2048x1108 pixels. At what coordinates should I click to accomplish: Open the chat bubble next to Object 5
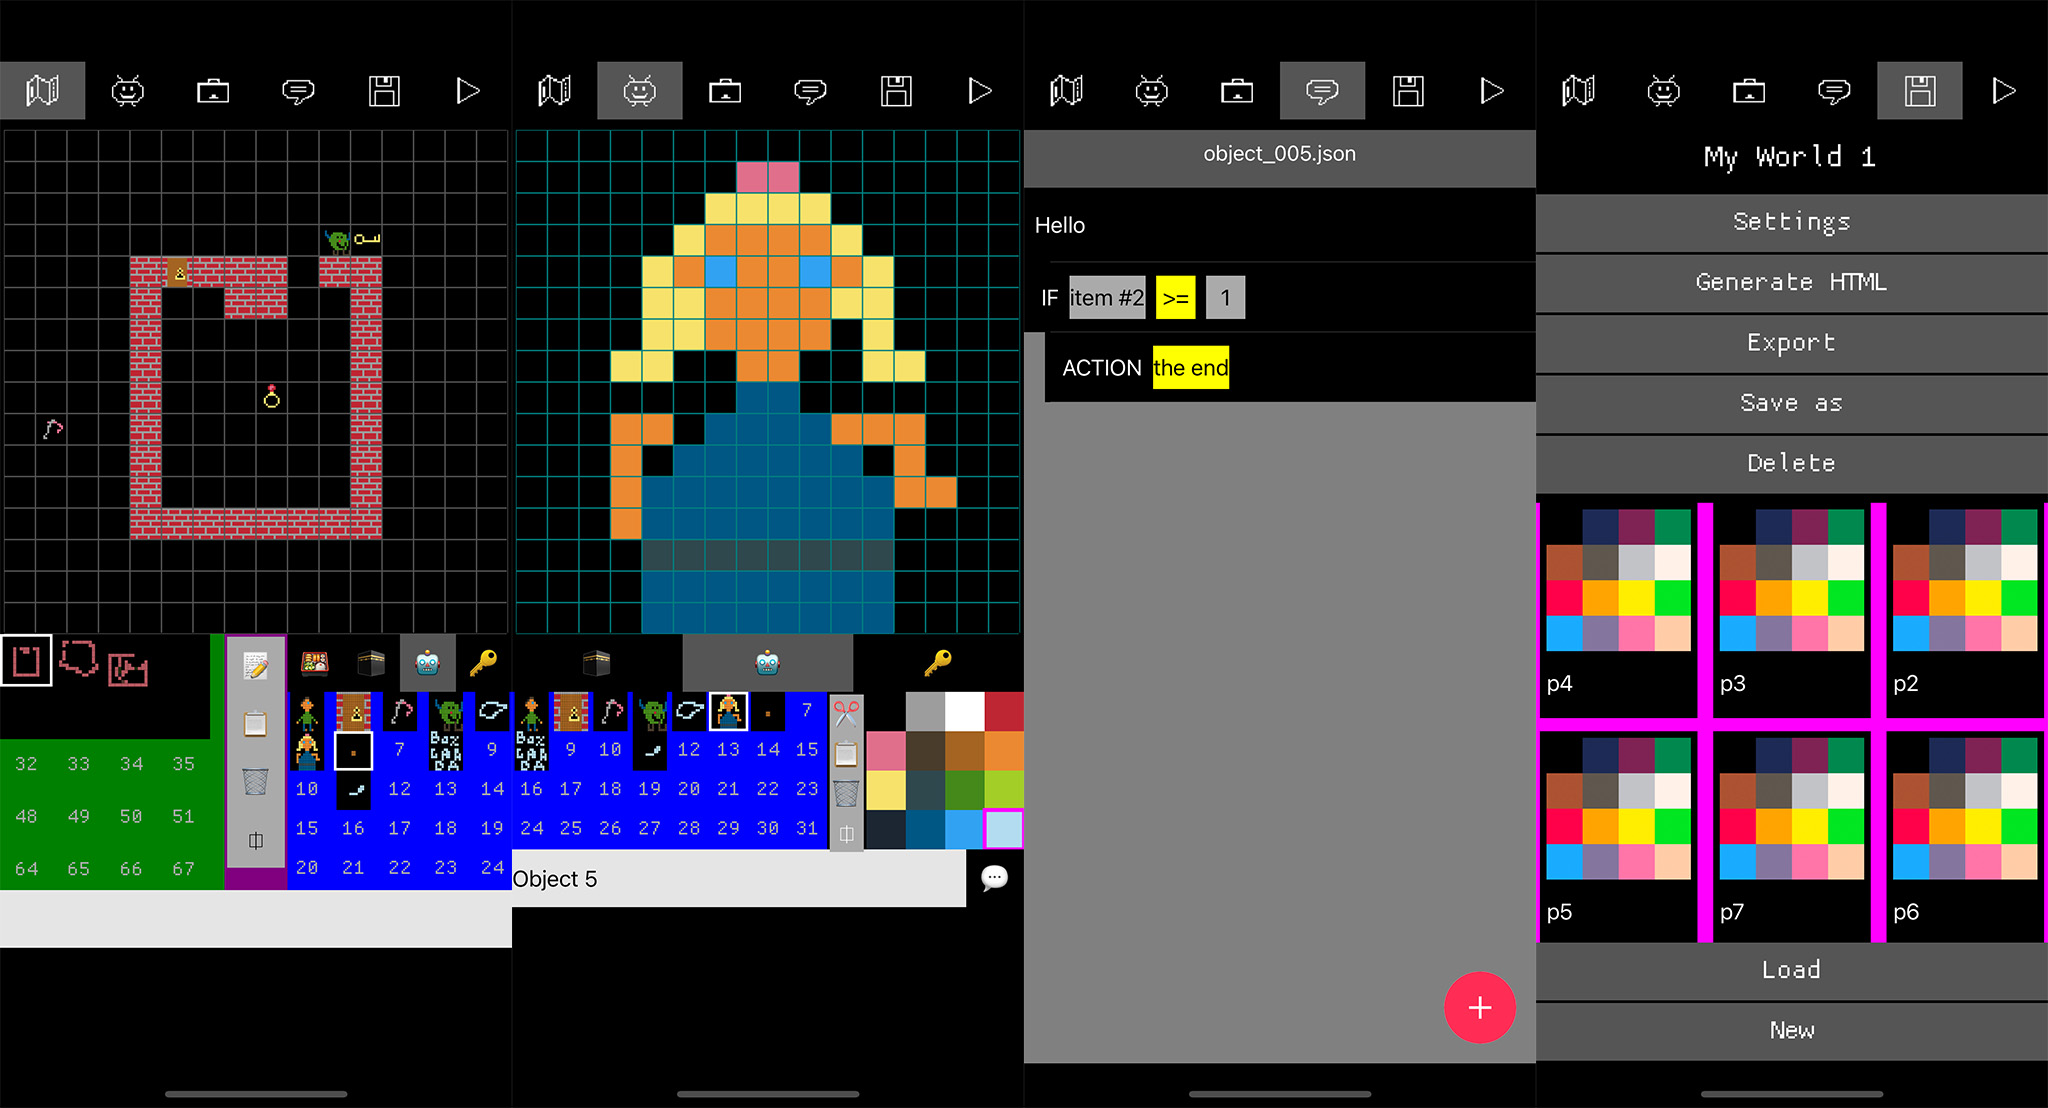pos(994,878)
